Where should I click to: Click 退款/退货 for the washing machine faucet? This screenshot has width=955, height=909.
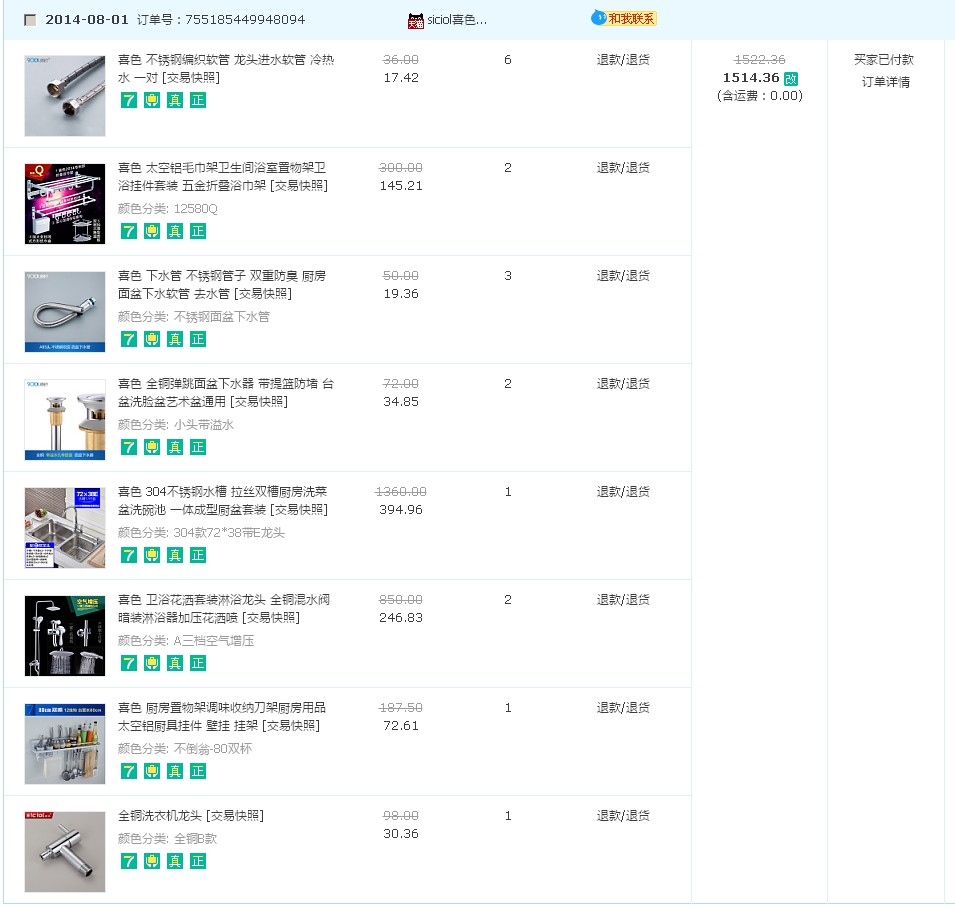[623, 816]
